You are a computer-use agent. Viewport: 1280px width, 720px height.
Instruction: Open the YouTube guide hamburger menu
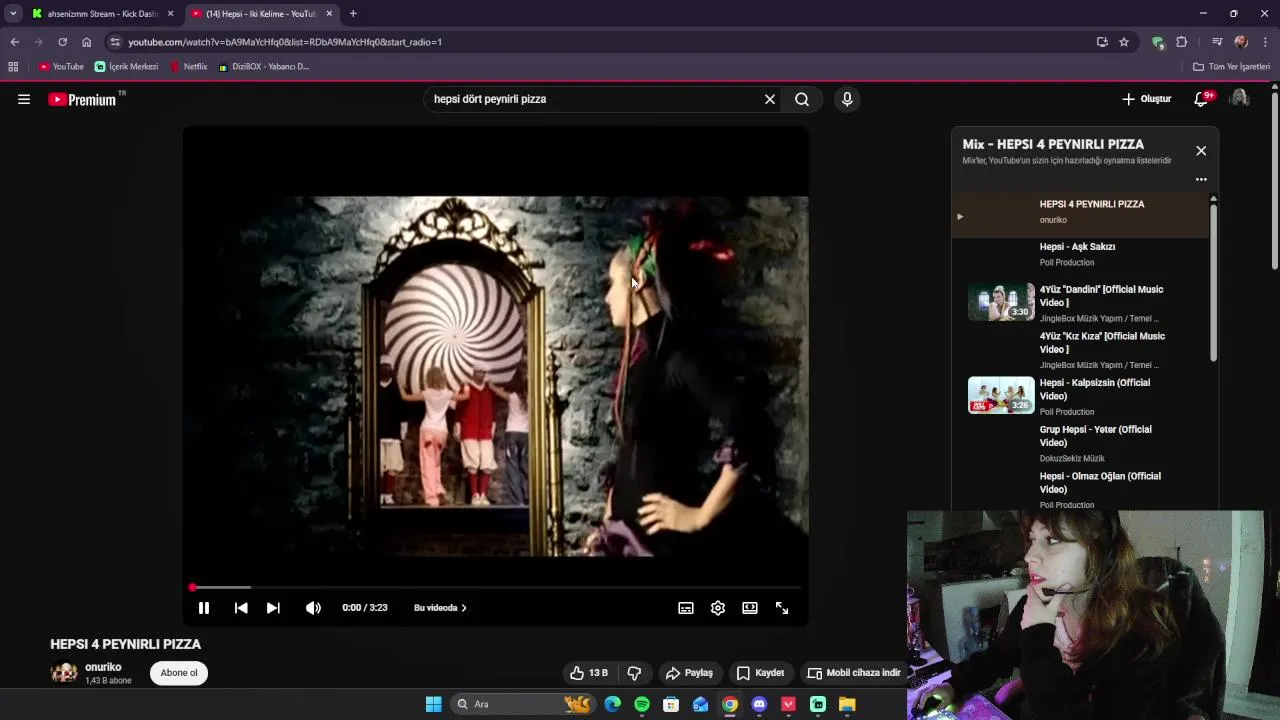pos(24,99)
